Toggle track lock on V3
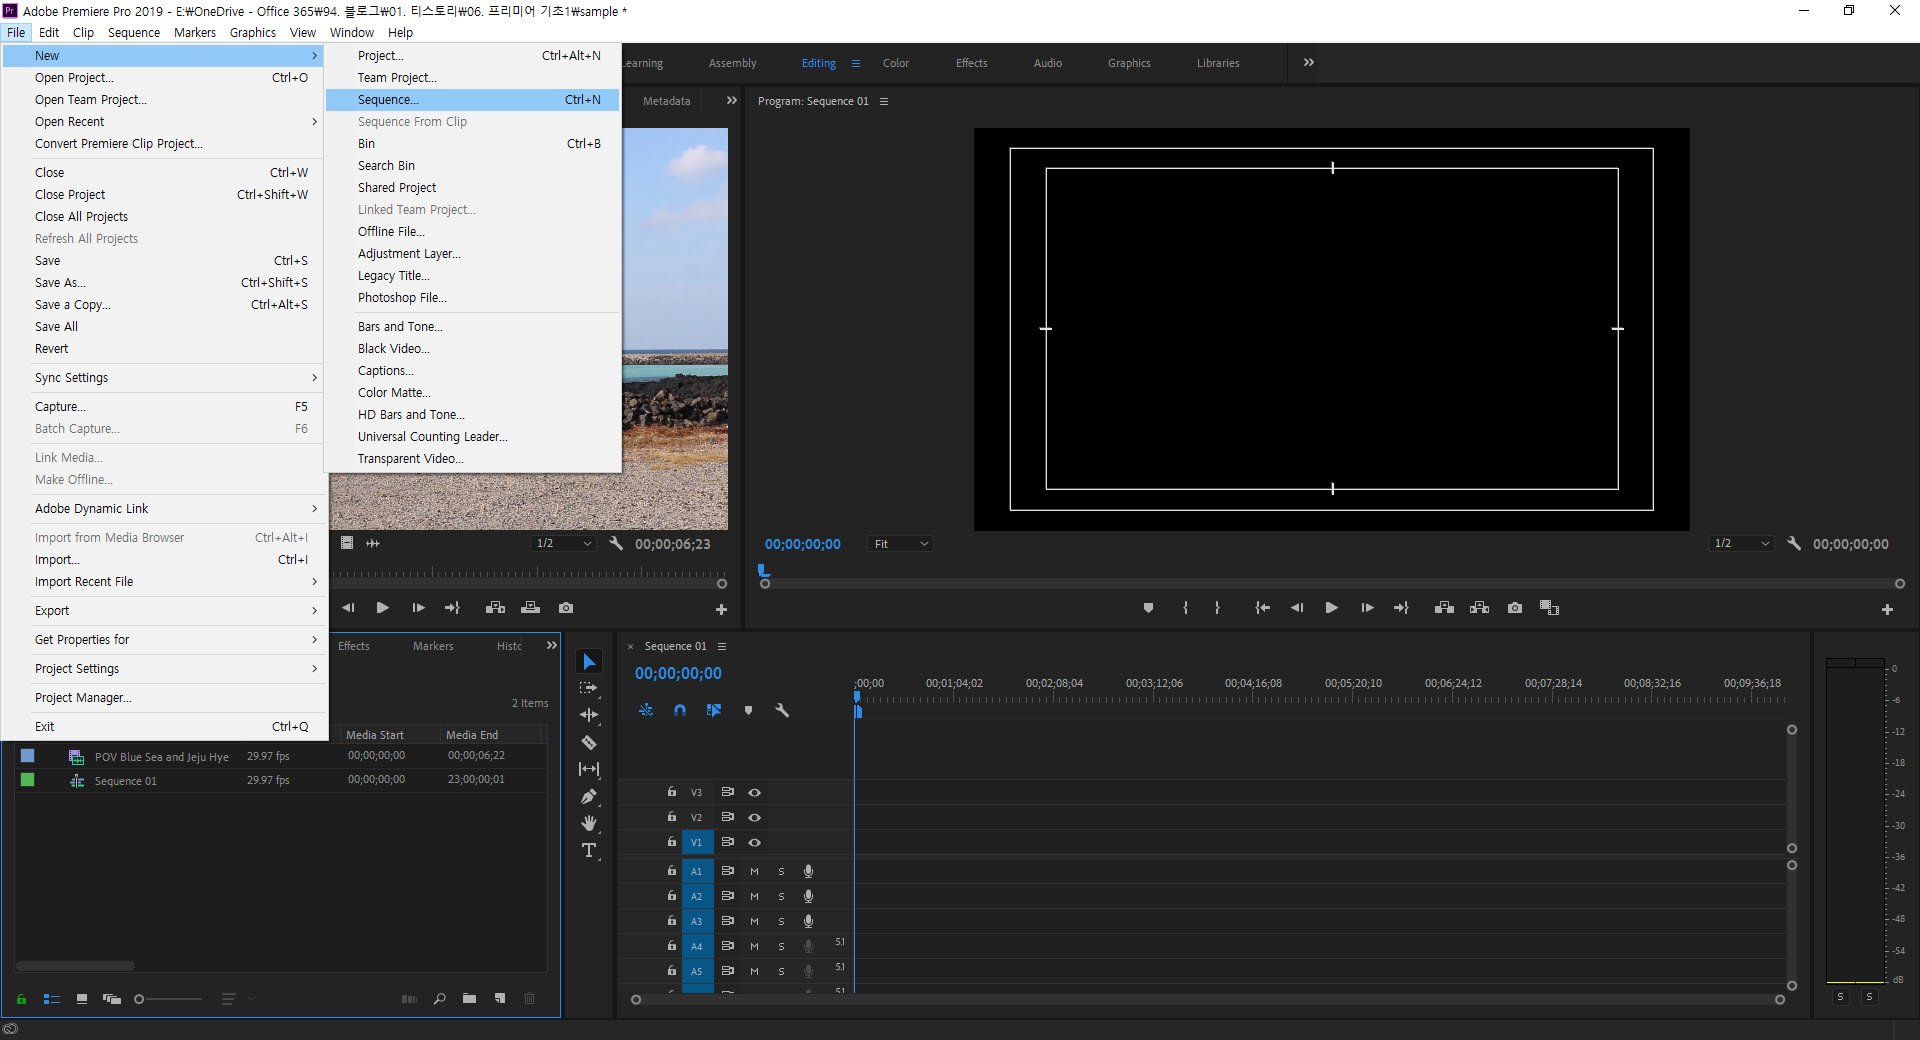Viewport: 1920px width, 1040px height. (x=672, y=791)
